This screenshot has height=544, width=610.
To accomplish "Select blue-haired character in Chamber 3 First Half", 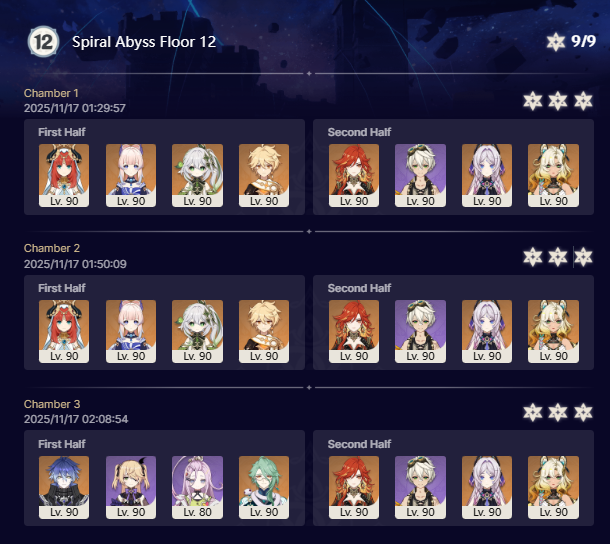I will click(64, 487).
